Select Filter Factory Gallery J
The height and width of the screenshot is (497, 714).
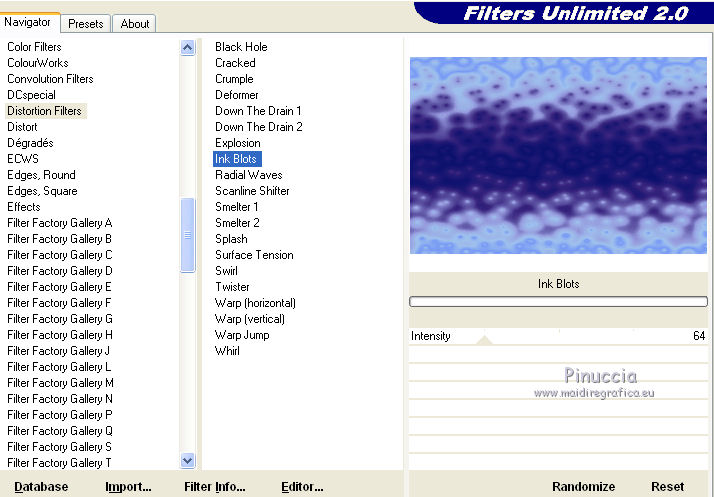click(x=58, y=351)
